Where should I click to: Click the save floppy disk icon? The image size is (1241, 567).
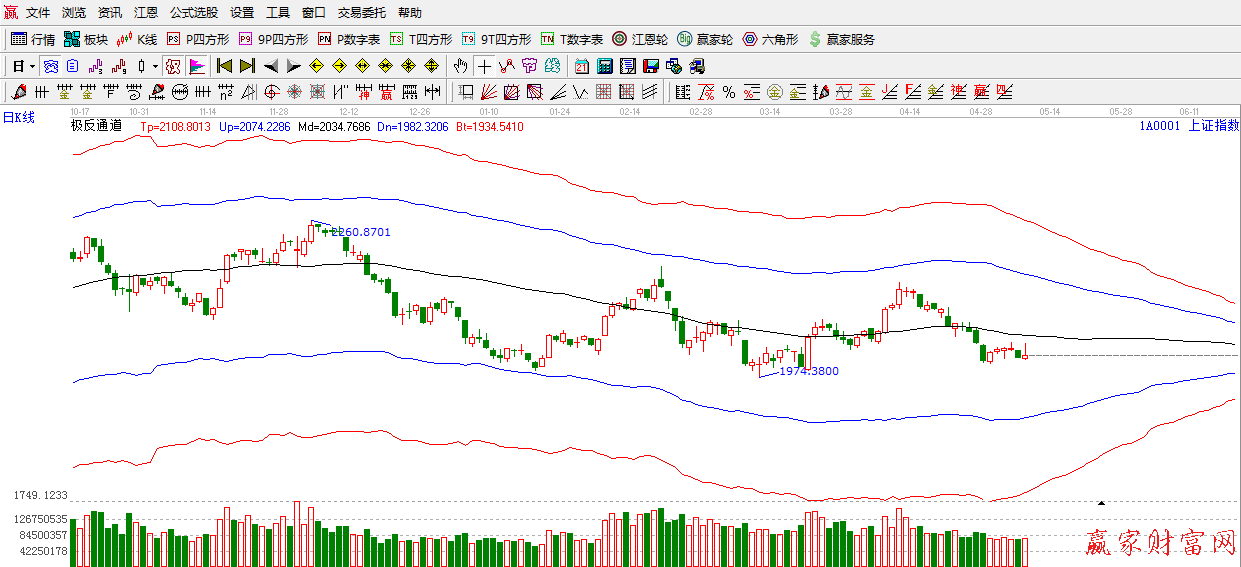click(x=651, y=66)
